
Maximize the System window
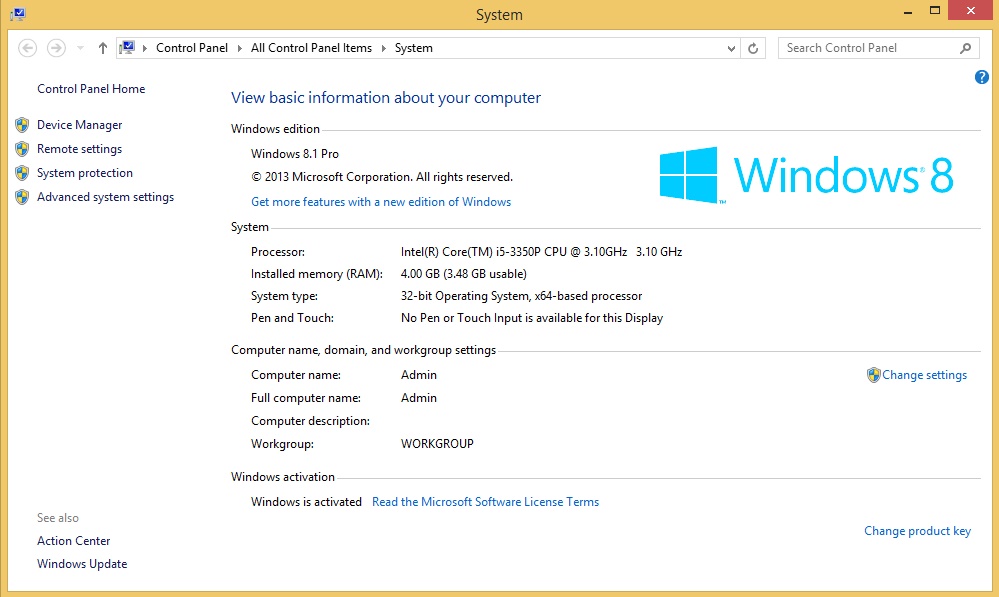tap(935, 10)
